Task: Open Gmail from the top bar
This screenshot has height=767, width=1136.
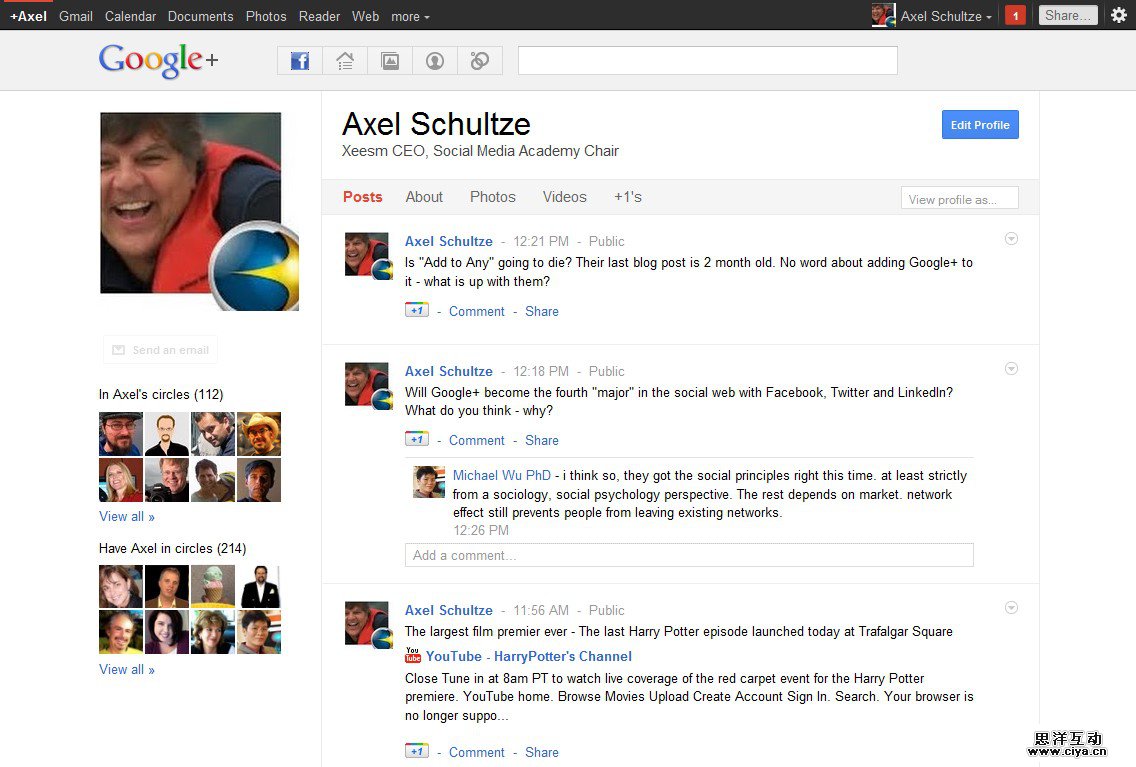Action: tap(75, 16)
